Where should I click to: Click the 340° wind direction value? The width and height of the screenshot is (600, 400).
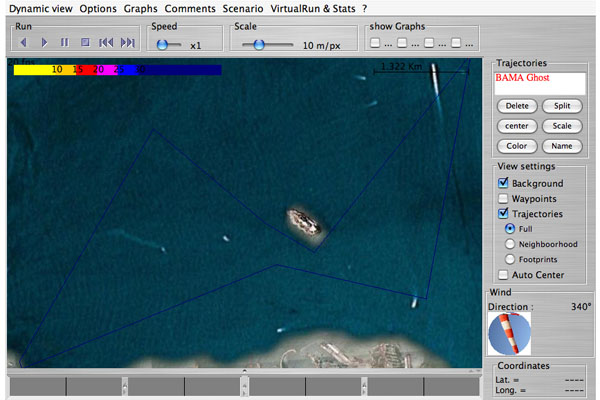point(581,307)
